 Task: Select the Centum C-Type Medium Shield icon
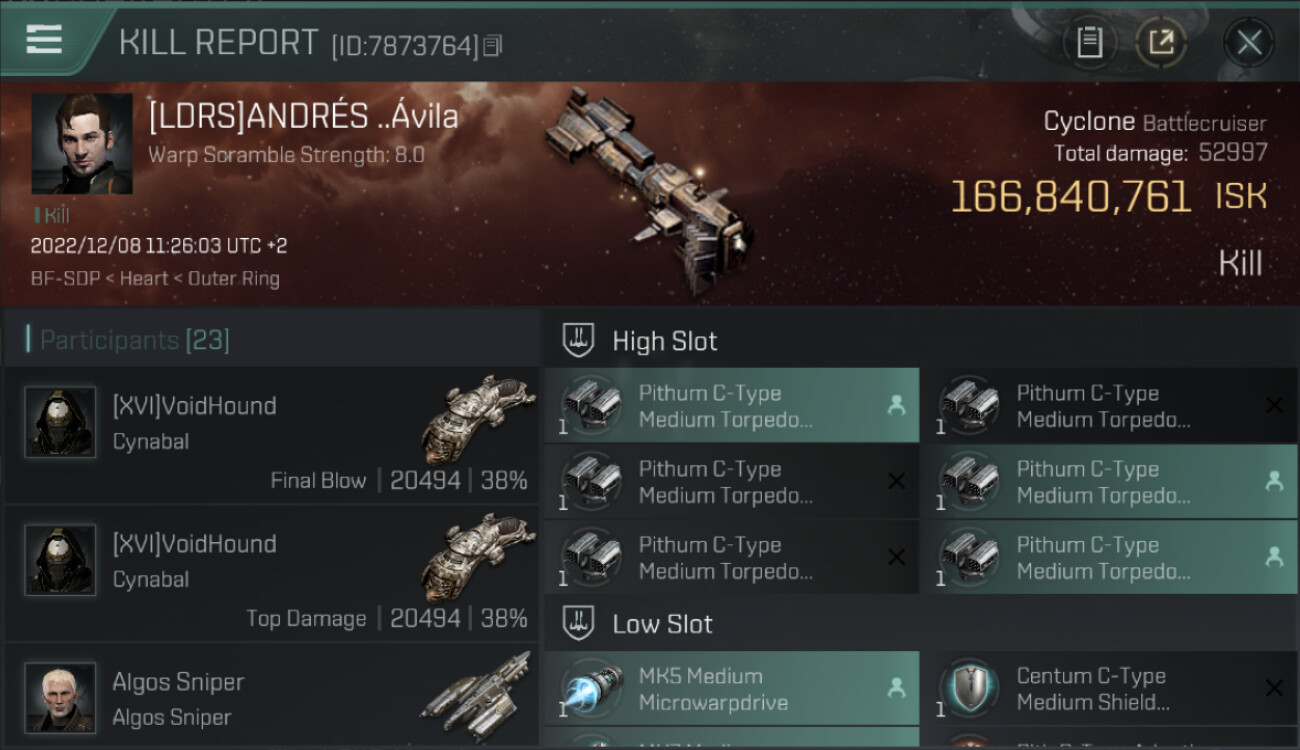tap(969, 689)
